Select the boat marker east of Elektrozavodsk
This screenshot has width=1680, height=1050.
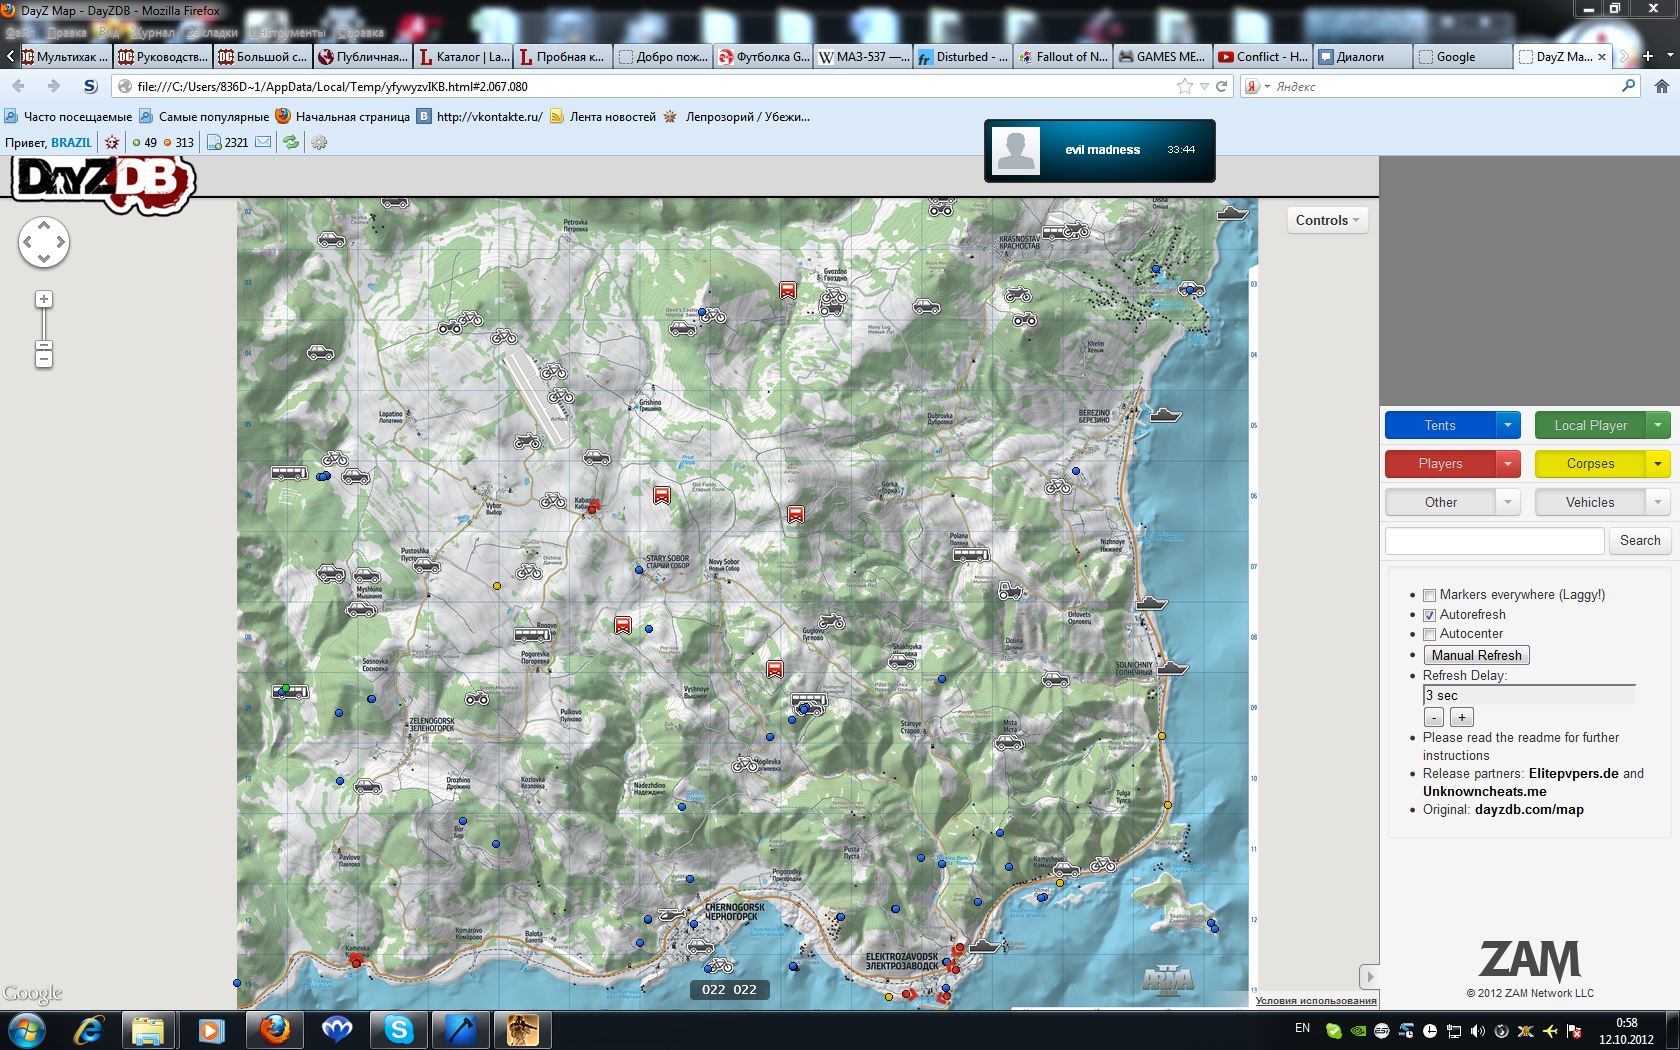[x=986, y=945]
